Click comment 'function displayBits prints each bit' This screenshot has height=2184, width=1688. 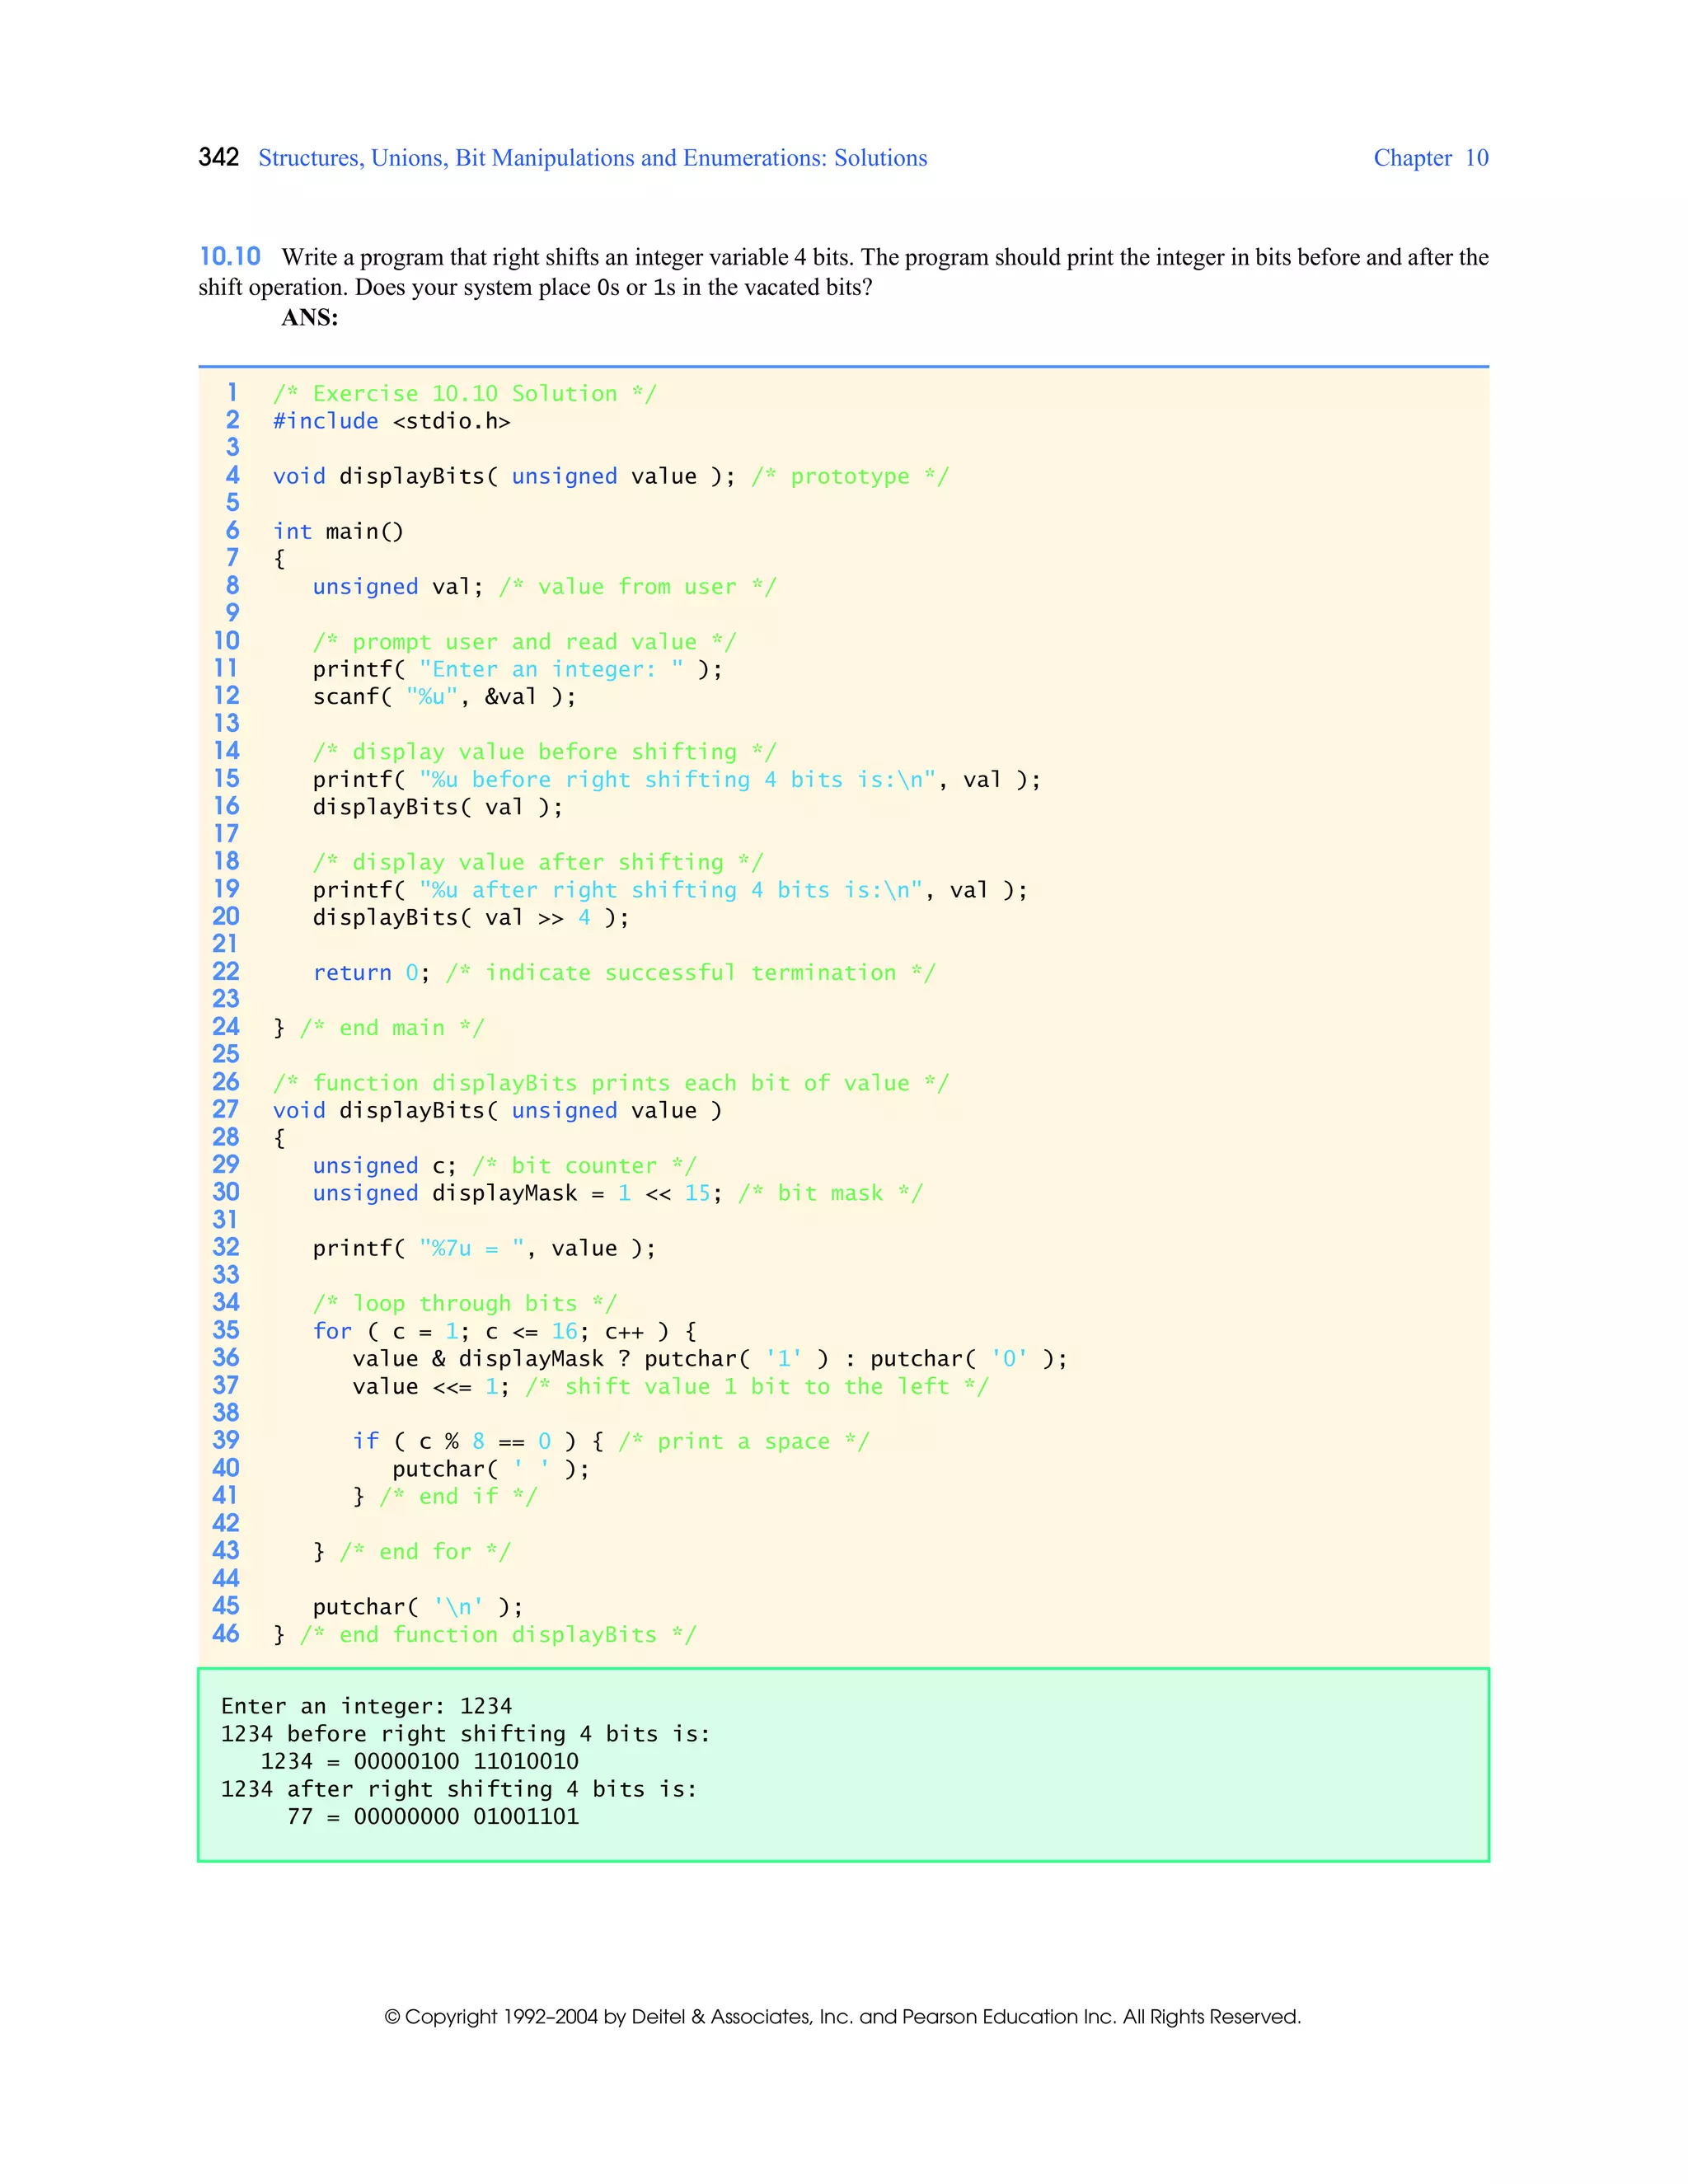point(611,1083)
